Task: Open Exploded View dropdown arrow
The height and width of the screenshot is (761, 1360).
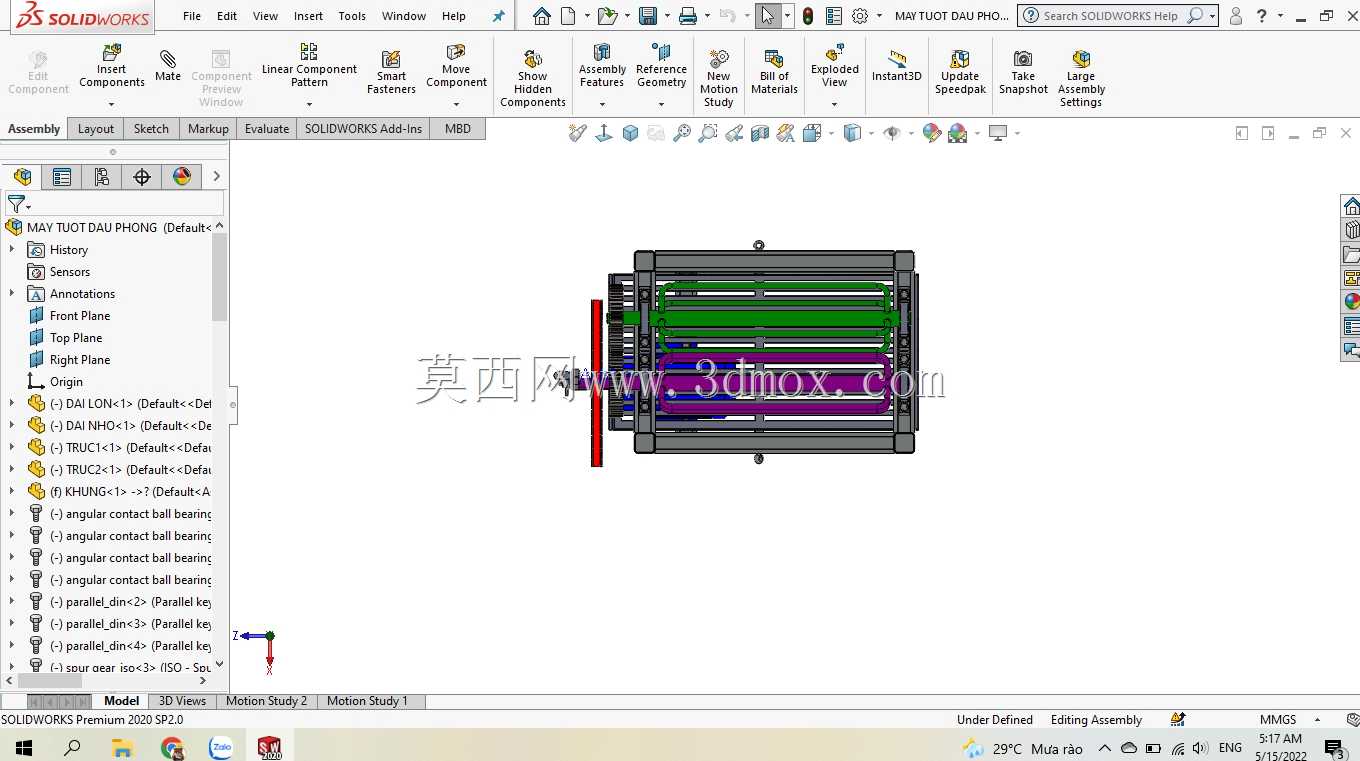Action: pyautogui.click(x=835, y=104)
